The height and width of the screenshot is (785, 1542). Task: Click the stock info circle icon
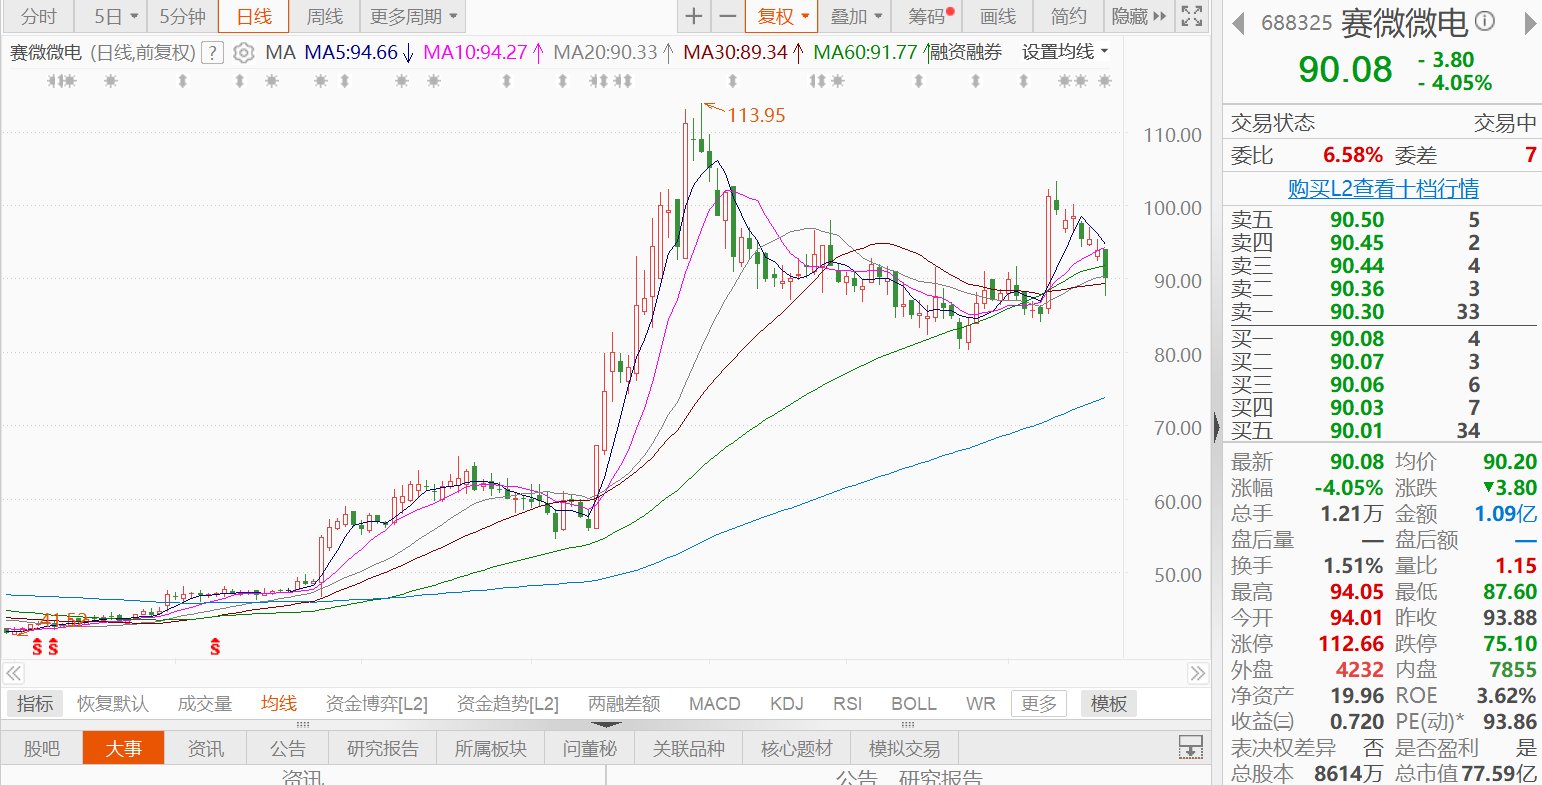pos(1485,21)
